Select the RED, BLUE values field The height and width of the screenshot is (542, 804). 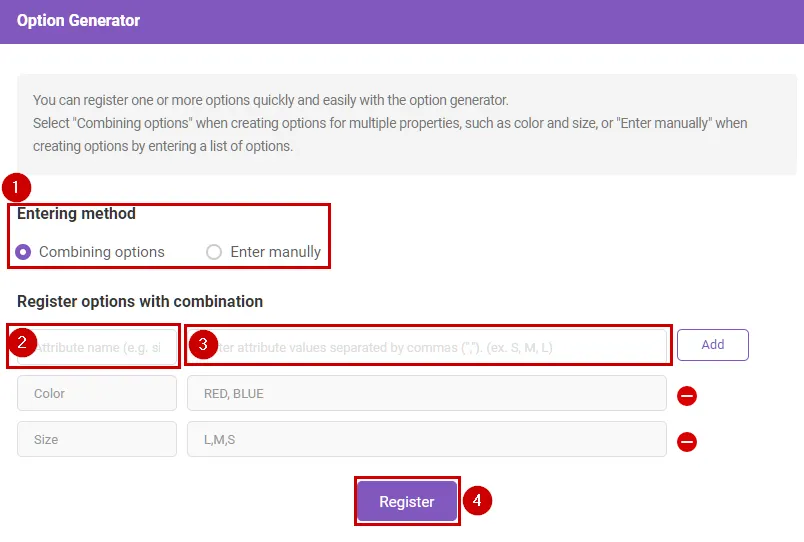click(426, 394)
